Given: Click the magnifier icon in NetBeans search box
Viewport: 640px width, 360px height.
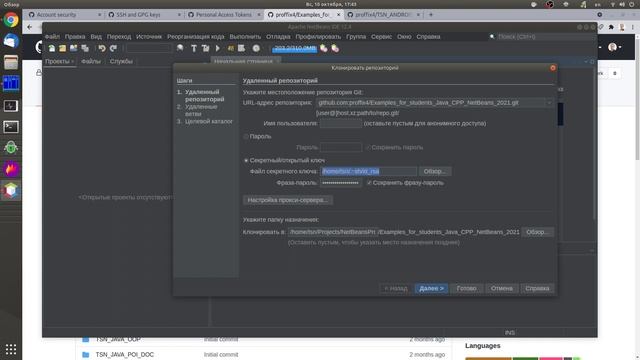Looking at the screenshot, I should pyautogui.click(x=492, y=37).
